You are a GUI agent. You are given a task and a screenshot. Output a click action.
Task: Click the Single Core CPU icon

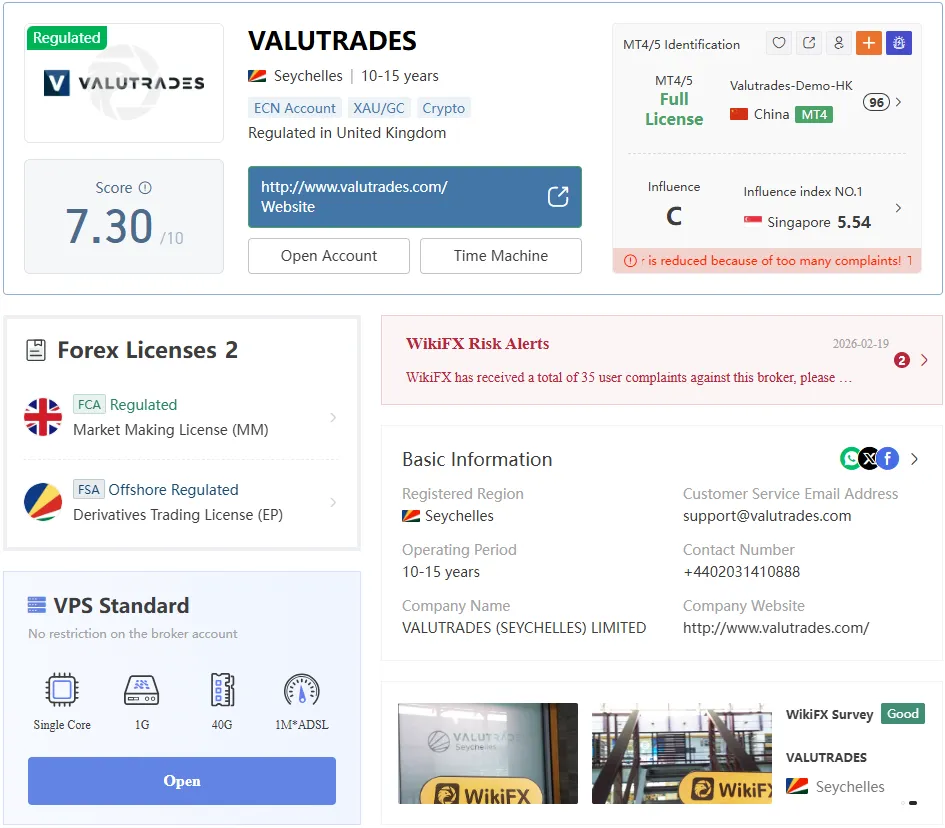(x=61, y=689)
